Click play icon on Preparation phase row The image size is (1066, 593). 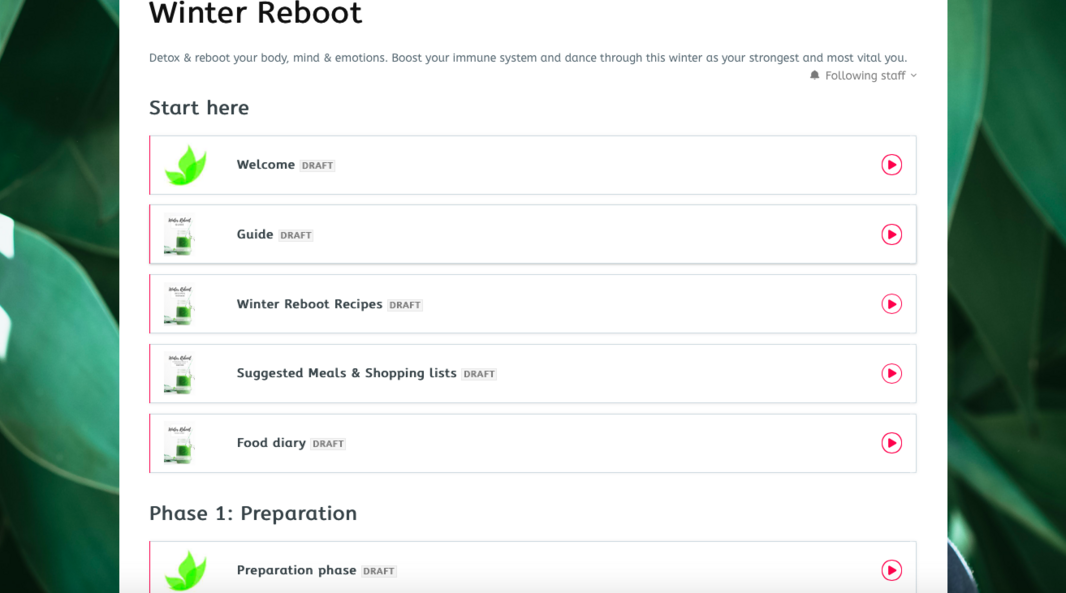[891, 570]
